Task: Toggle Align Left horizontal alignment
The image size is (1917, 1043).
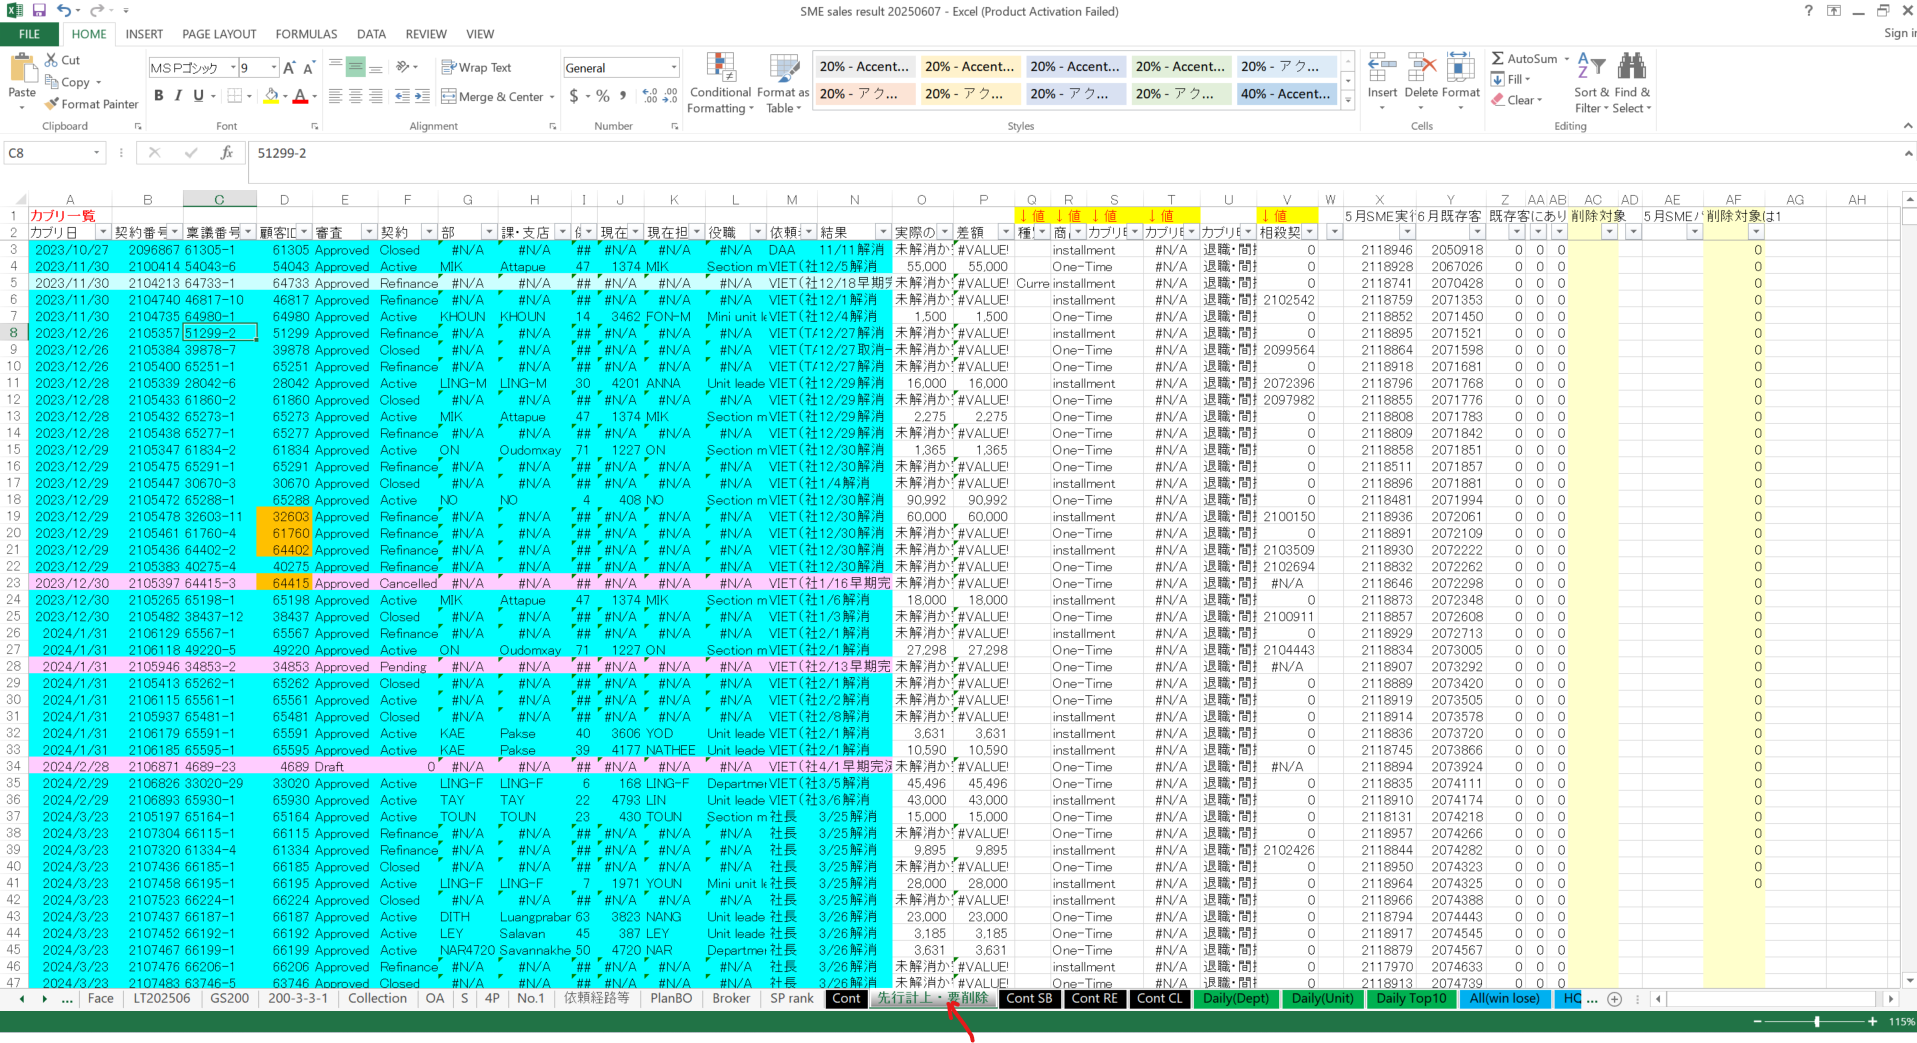Action: point(336,96)
